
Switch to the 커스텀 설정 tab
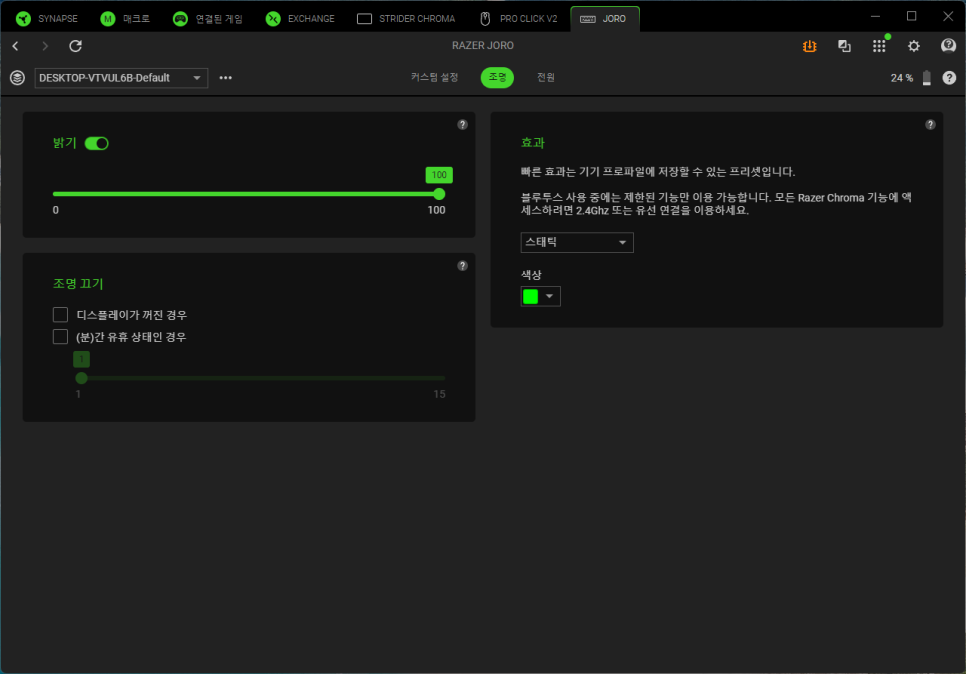[434, 78]
